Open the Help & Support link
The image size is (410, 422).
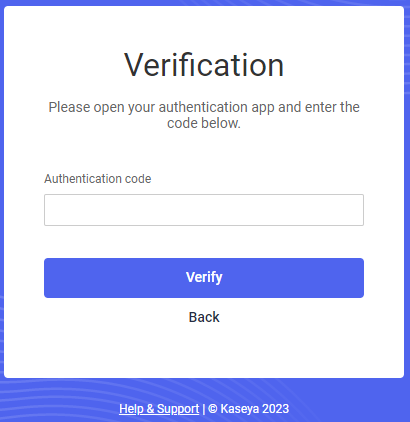[159, 409]
